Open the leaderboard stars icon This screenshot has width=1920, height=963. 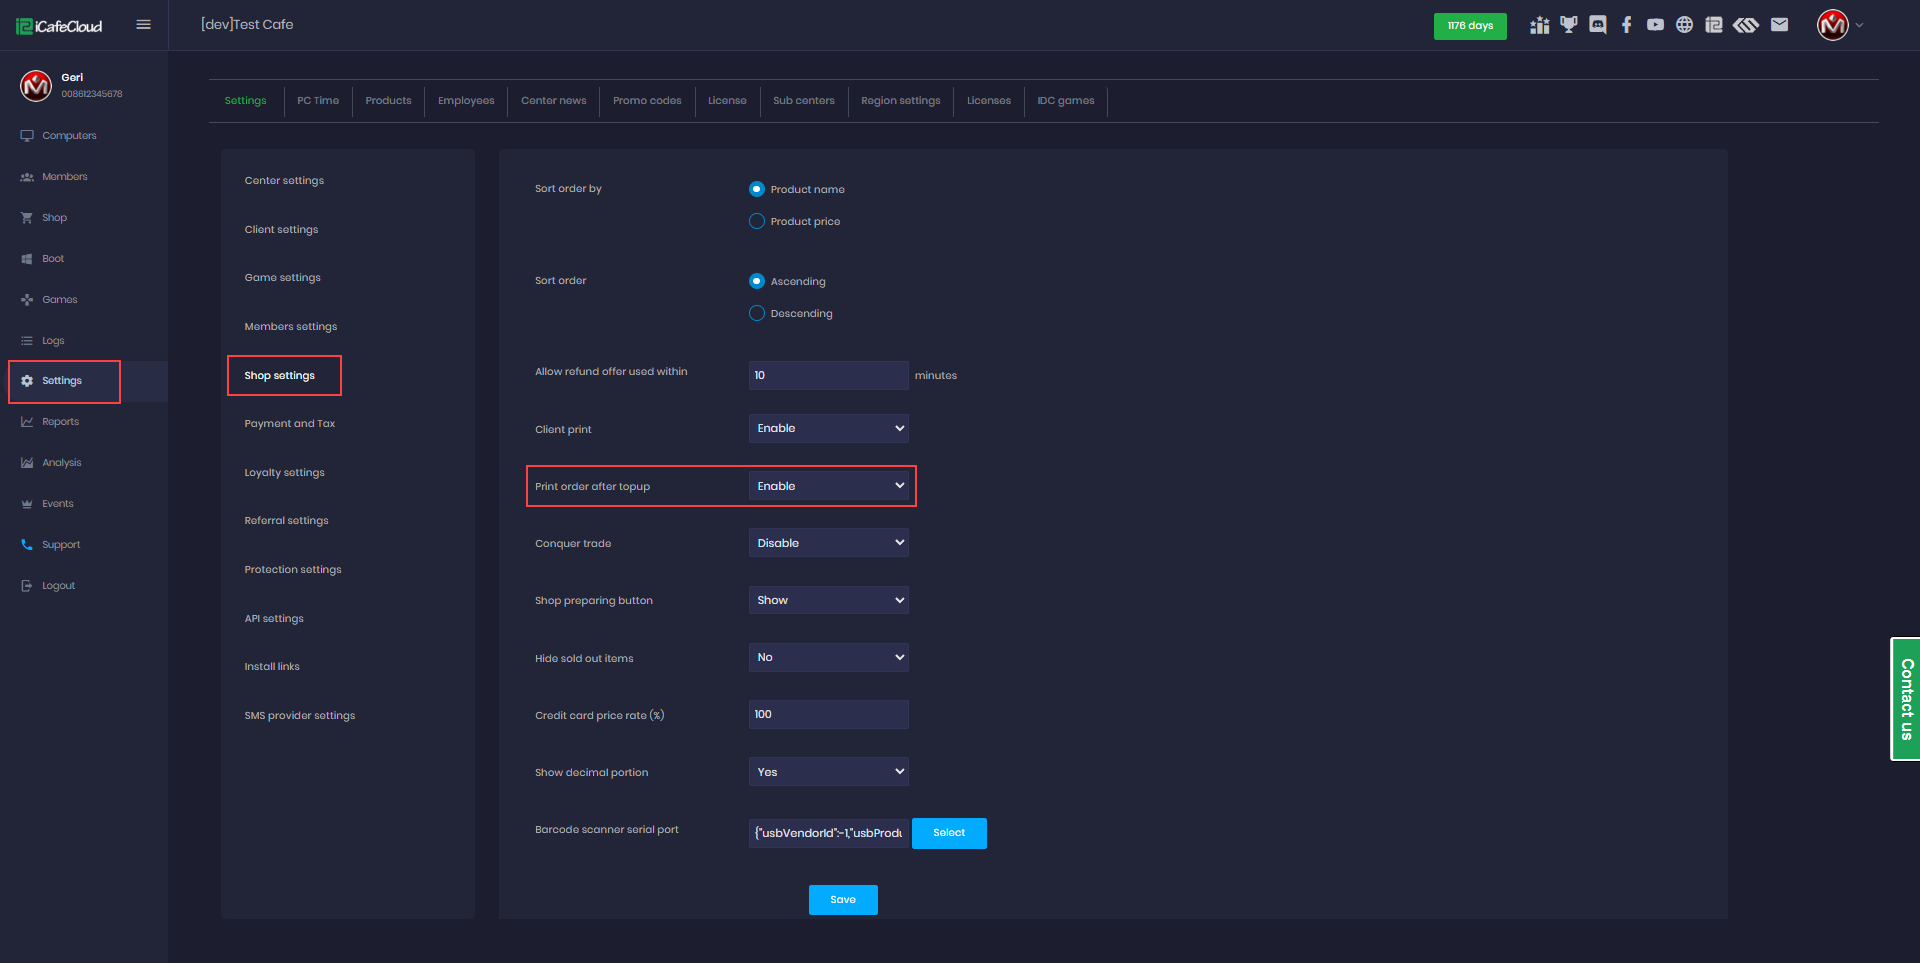tap(1539, 25)
